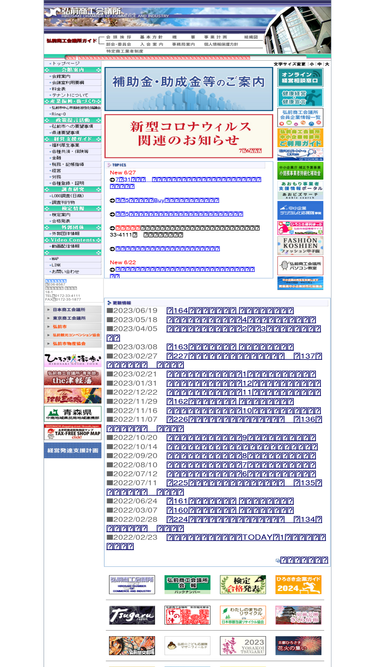Open 組織図 in the top guide navigation
Viewport: 375px width, 667px height.
(251, 37)
